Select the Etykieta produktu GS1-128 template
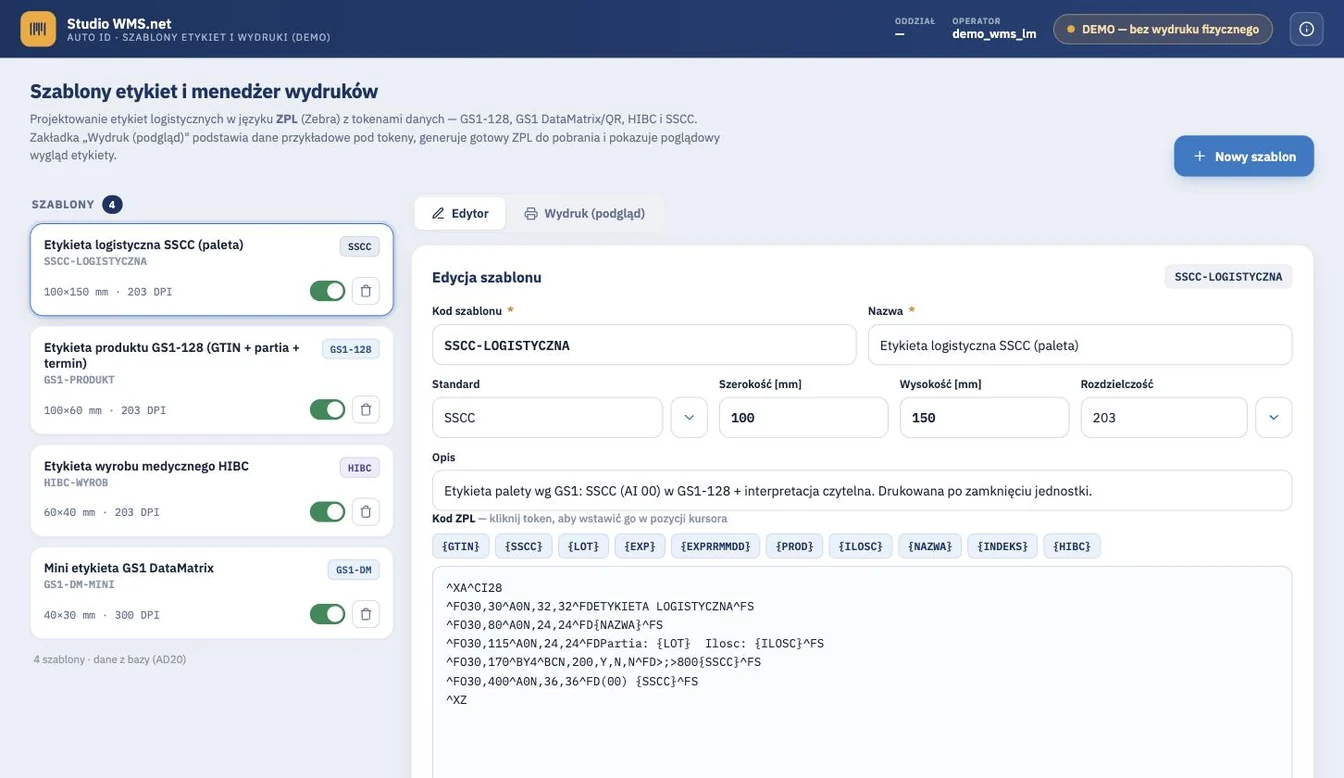 click(x=212, y=380)
